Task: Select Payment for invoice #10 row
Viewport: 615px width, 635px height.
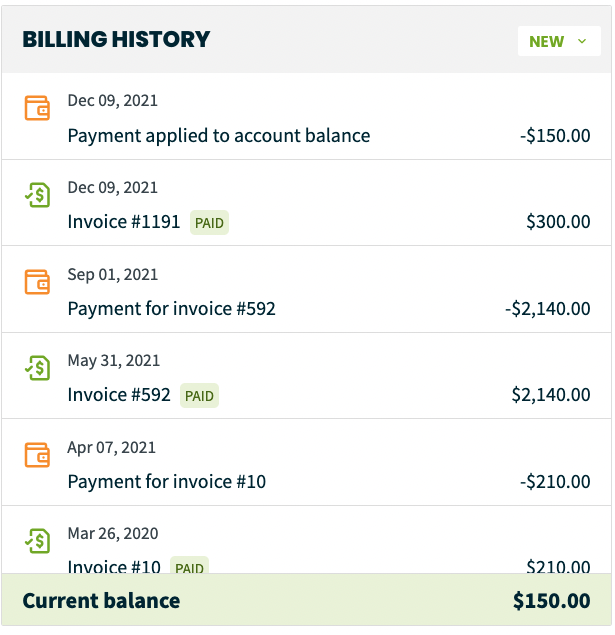Action: [166, 482]
